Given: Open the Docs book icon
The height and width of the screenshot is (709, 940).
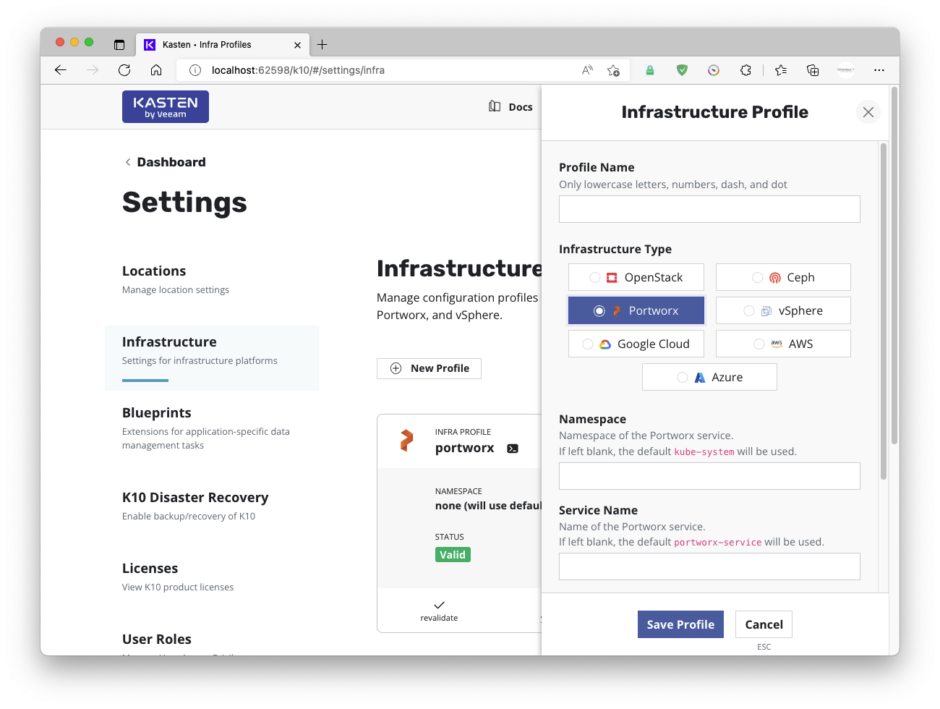Looking at the screenshot, I should (494, 107).
